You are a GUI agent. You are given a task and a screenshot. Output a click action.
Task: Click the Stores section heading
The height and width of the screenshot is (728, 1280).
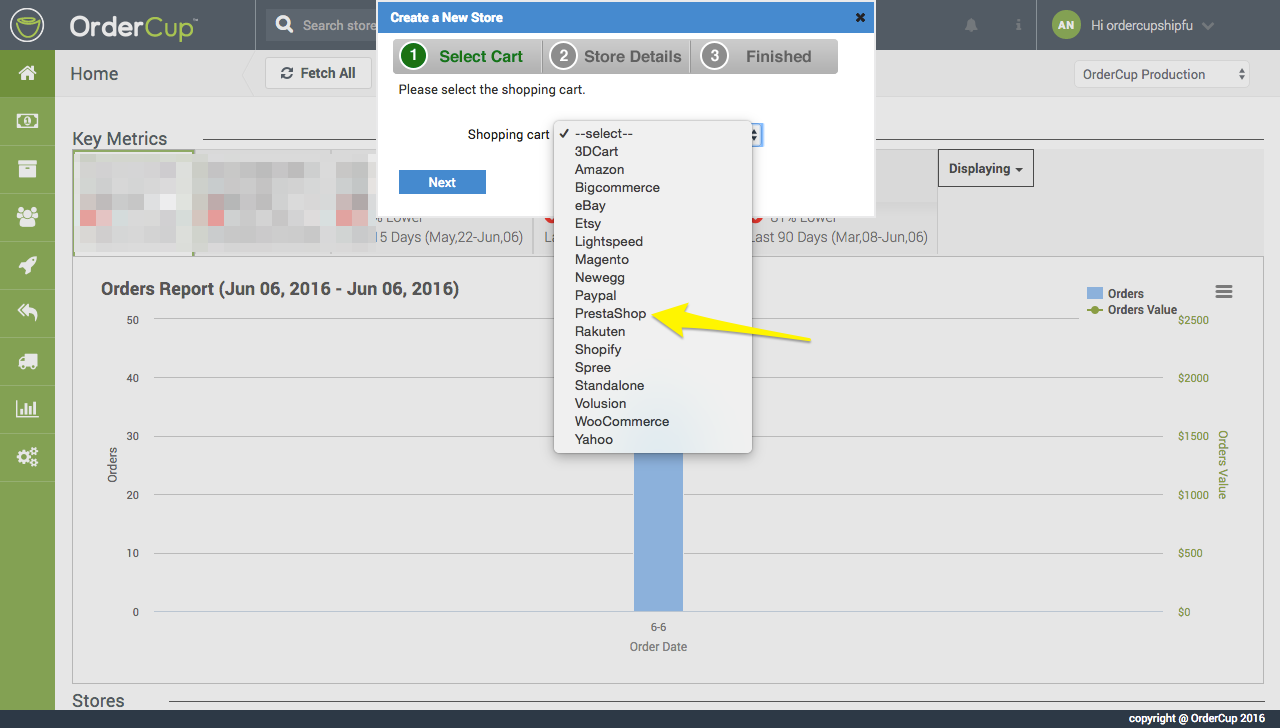[98, 700]
